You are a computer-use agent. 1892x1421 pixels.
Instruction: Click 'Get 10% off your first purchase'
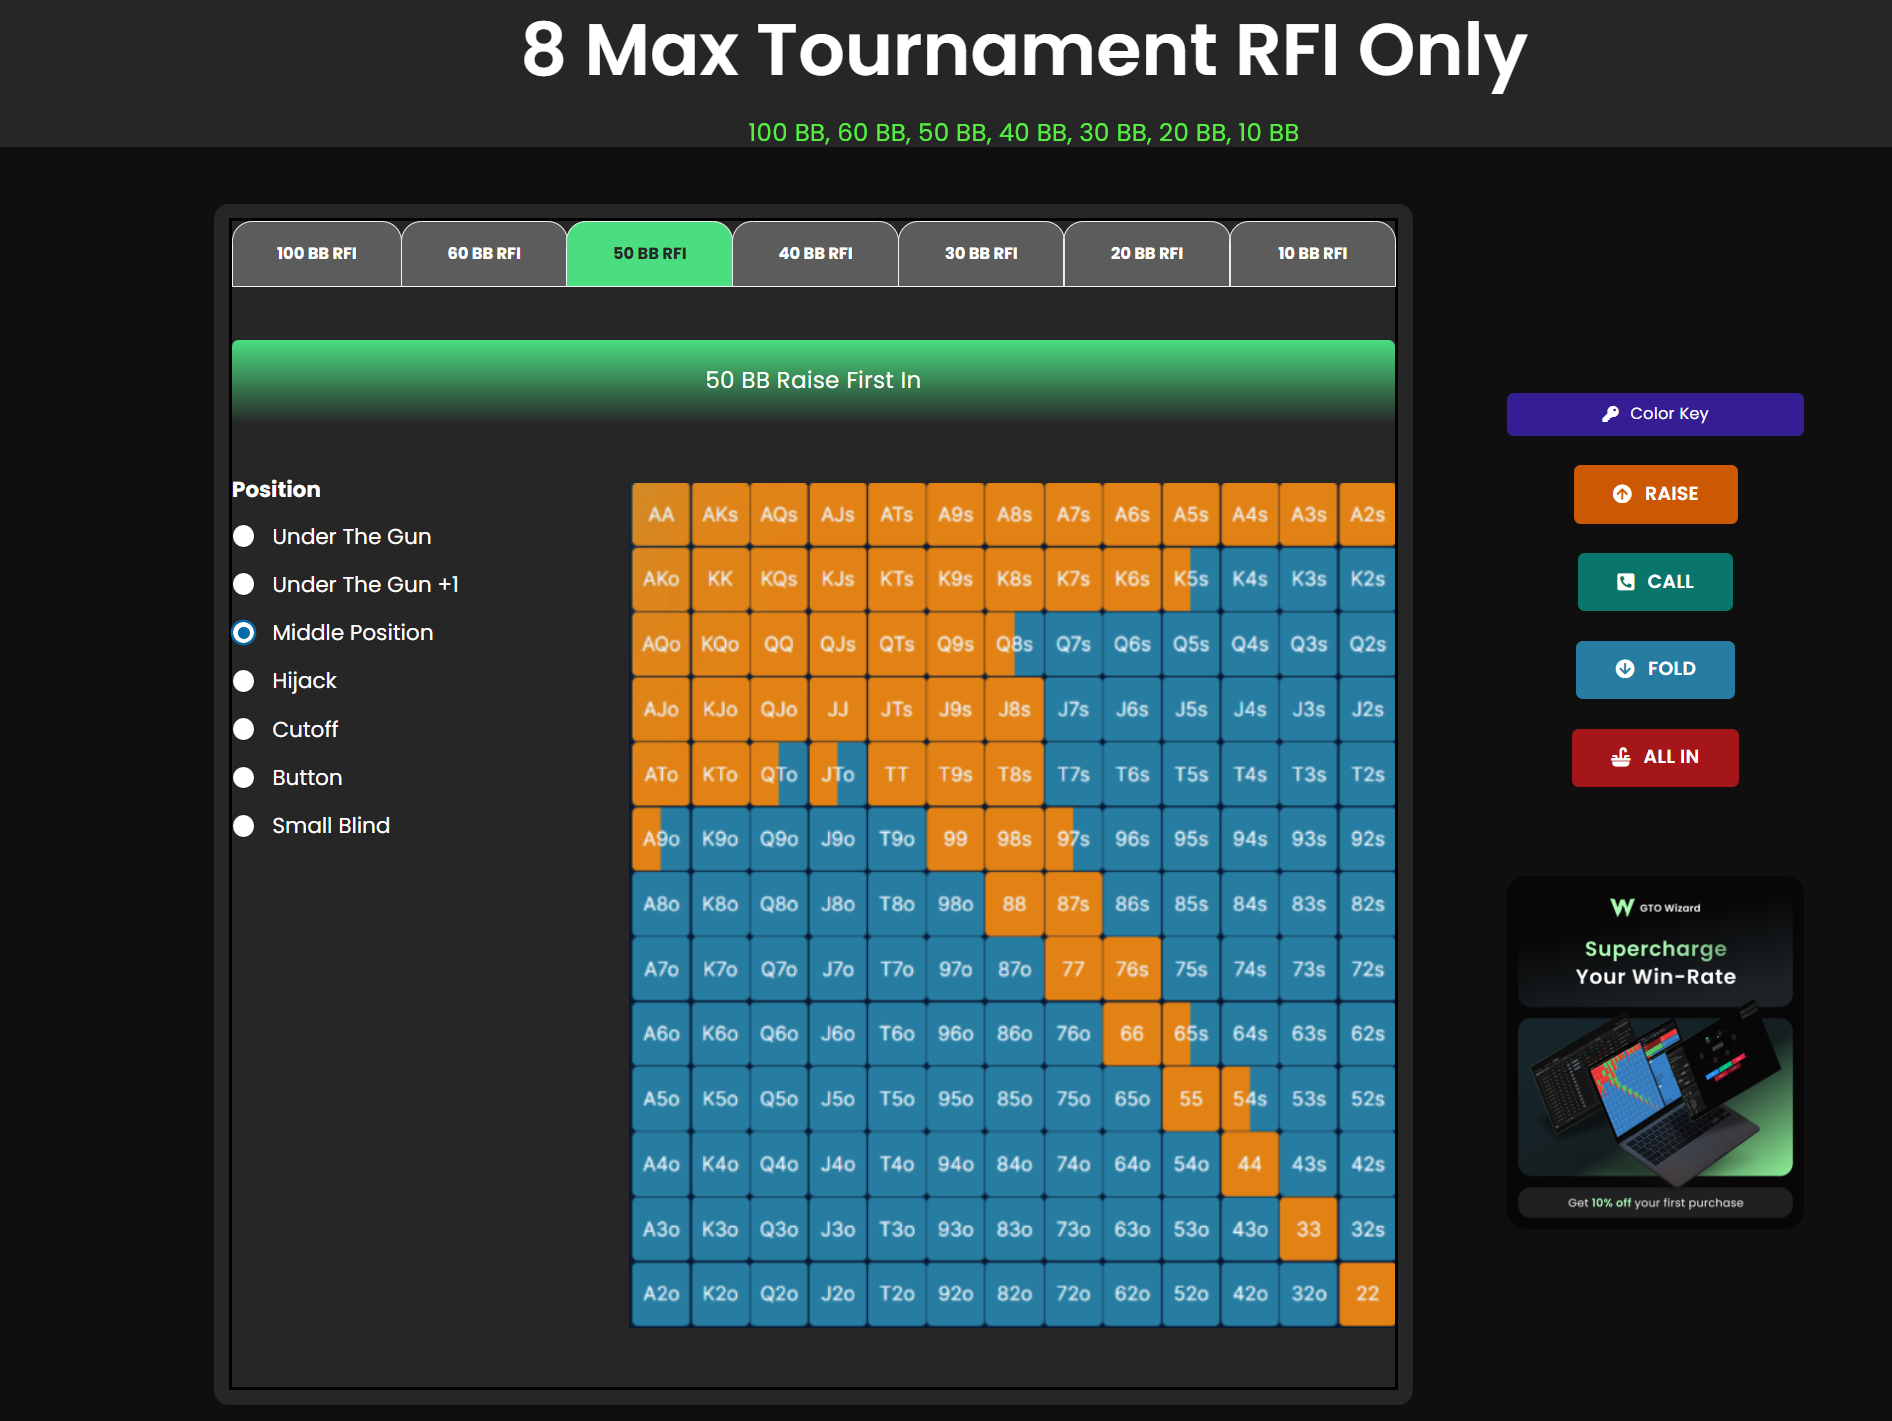(1655, 1203)
